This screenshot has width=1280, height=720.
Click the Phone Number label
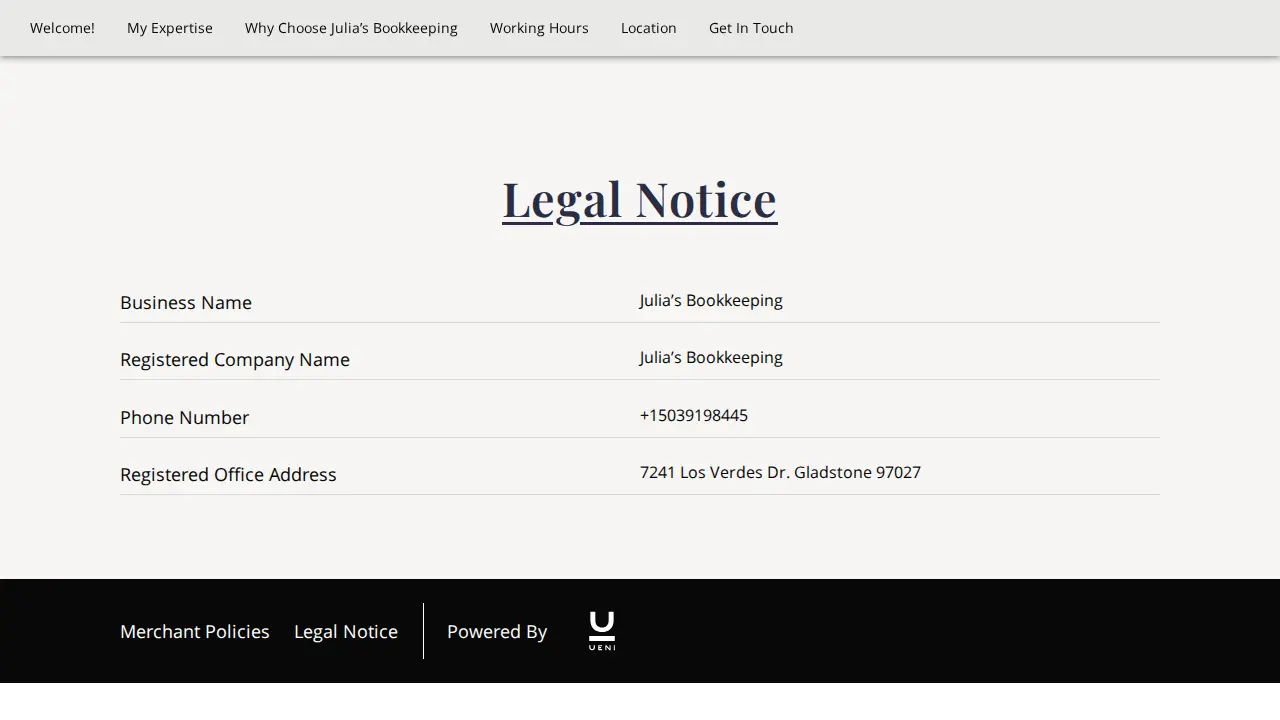pos(185,417)
